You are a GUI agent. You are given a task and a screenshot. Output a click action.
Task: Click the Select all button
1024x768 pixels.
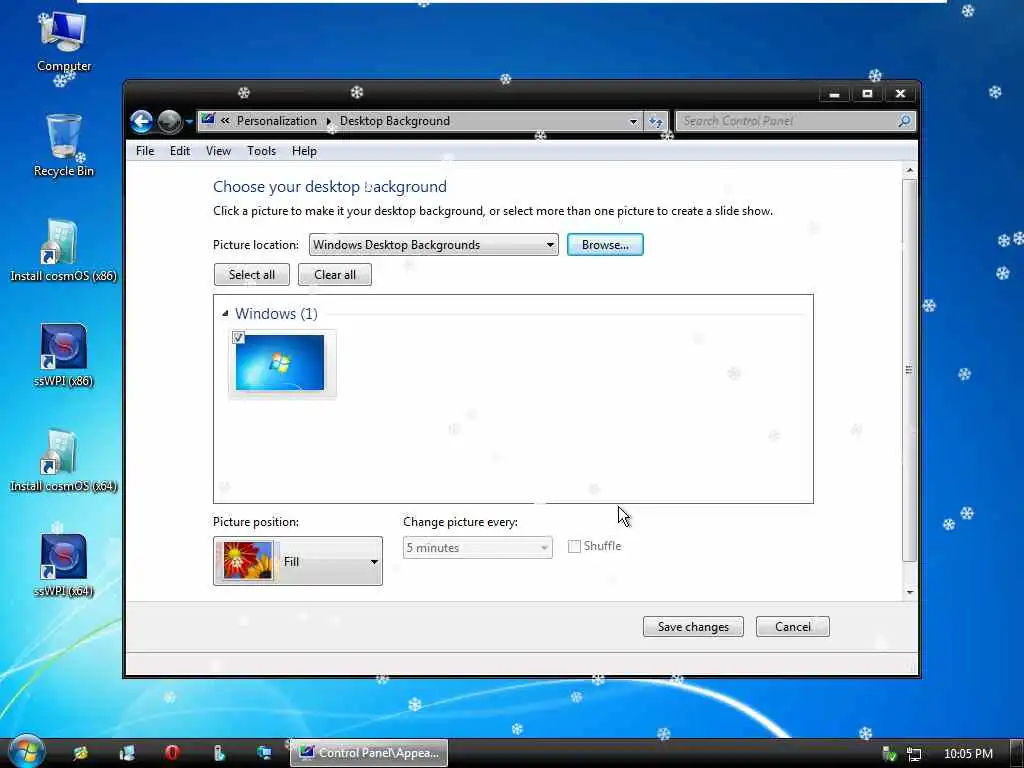[x=251, y=275]
